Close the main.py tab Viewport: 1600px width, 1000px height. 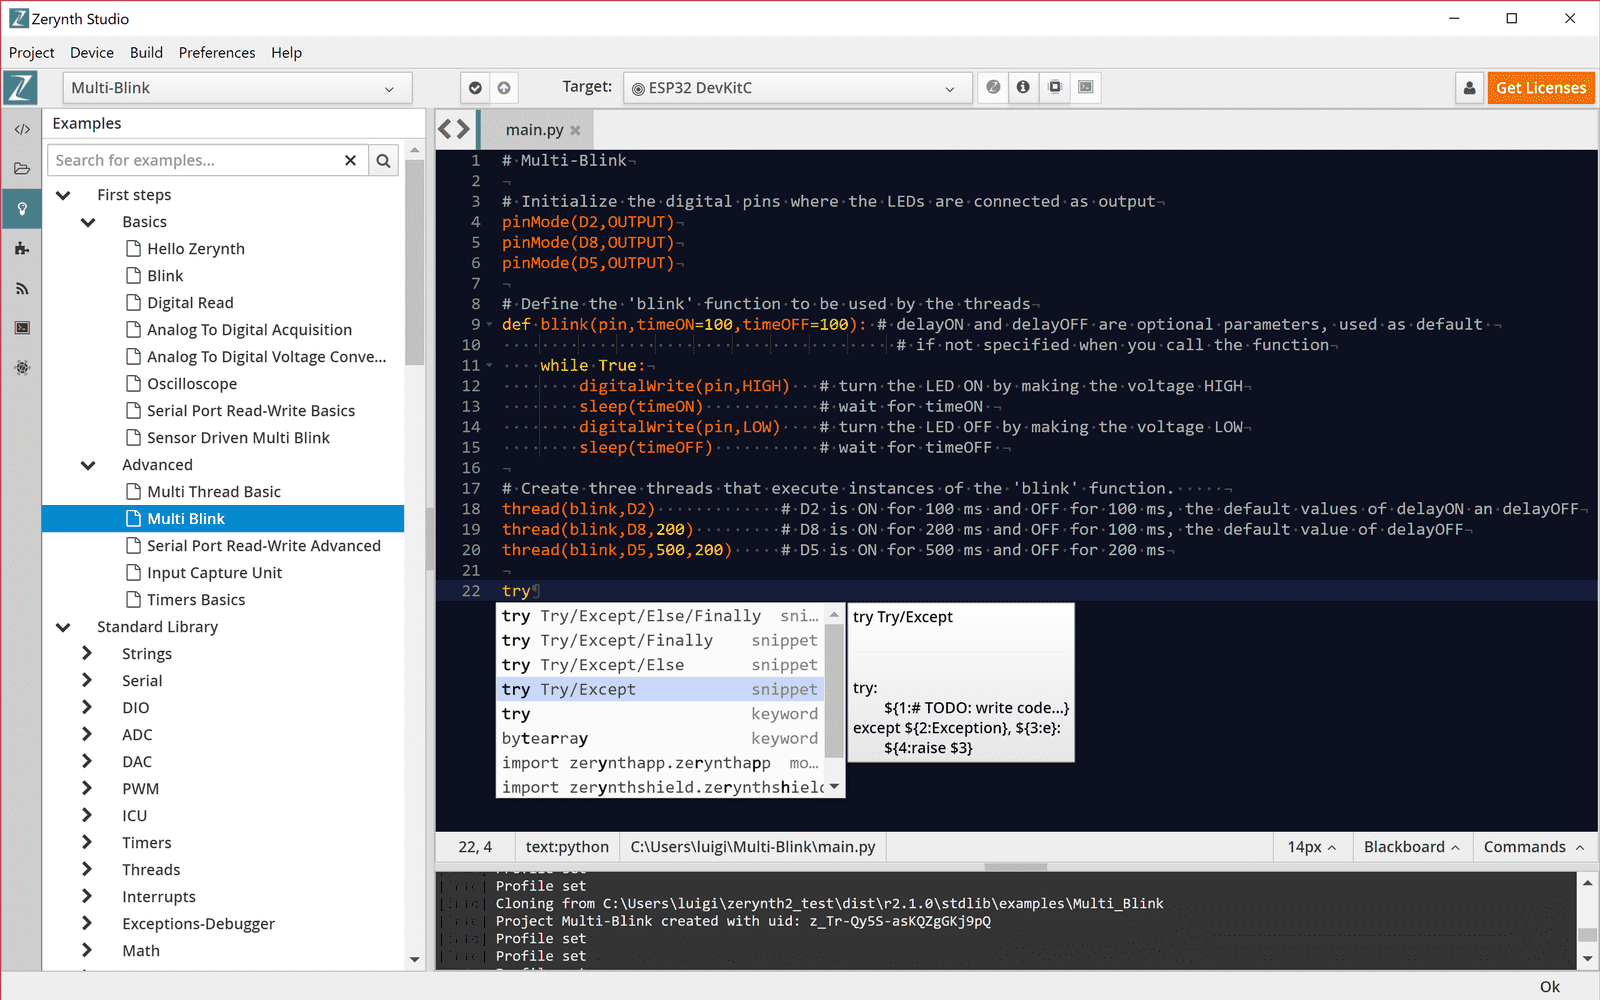coord(575,130)
